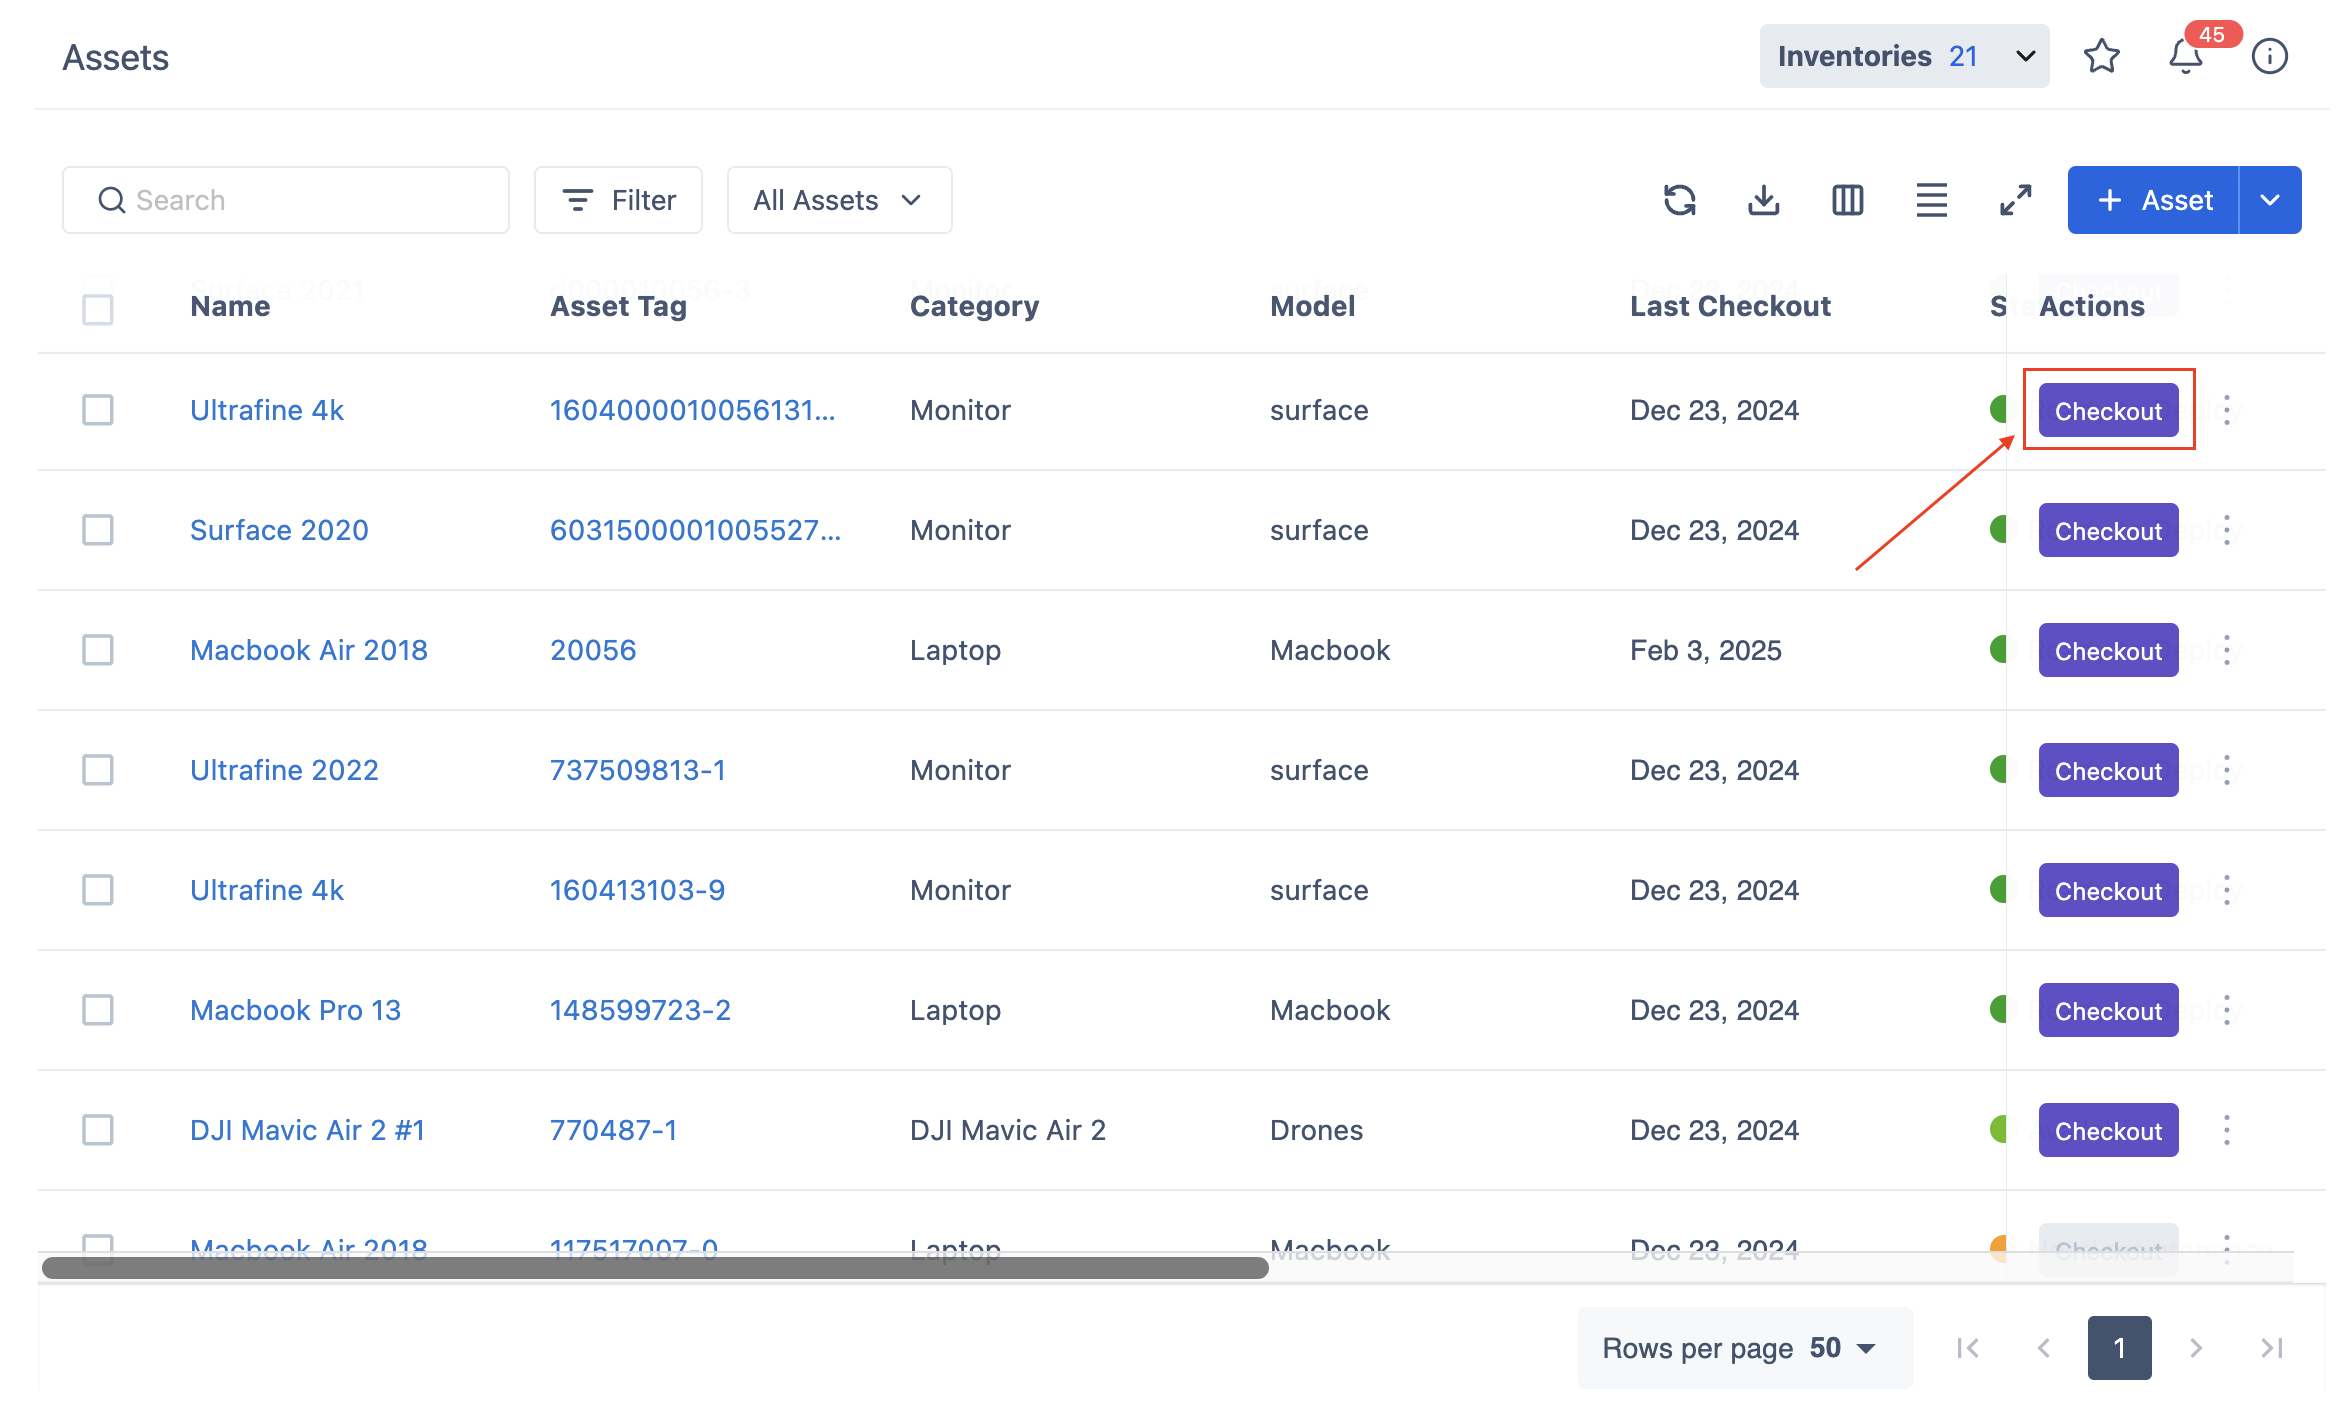Open the column settings icon
The height and width of the screenshot is (1410, 2344).
click(x=1847, y=200)
